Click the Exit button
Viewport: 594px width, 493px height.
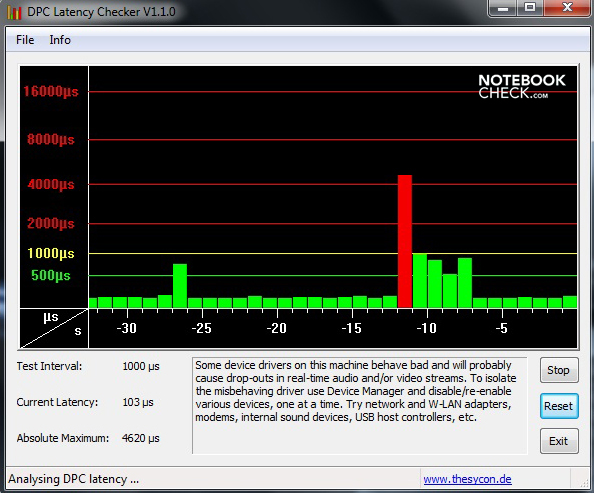coord(559,441)
